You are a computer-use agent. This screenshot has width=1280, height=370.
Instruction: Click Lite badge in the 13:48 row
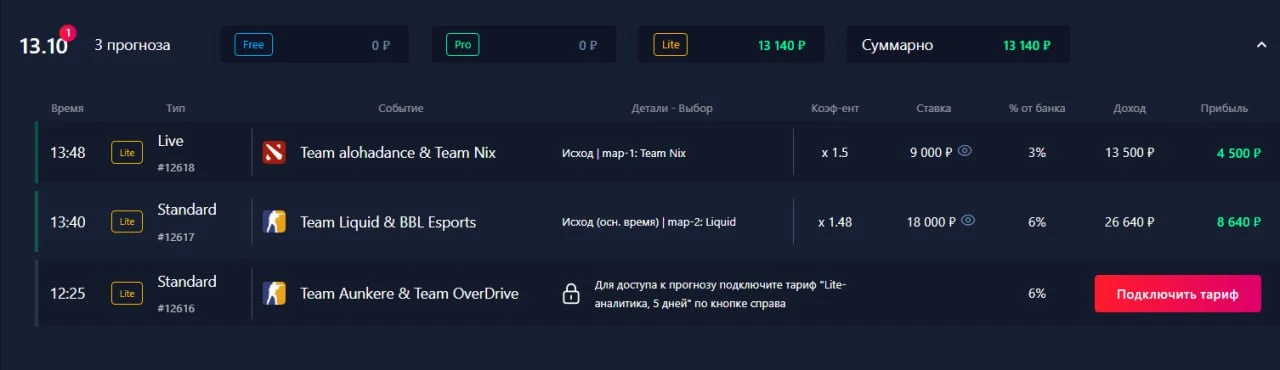pos(127,153)
